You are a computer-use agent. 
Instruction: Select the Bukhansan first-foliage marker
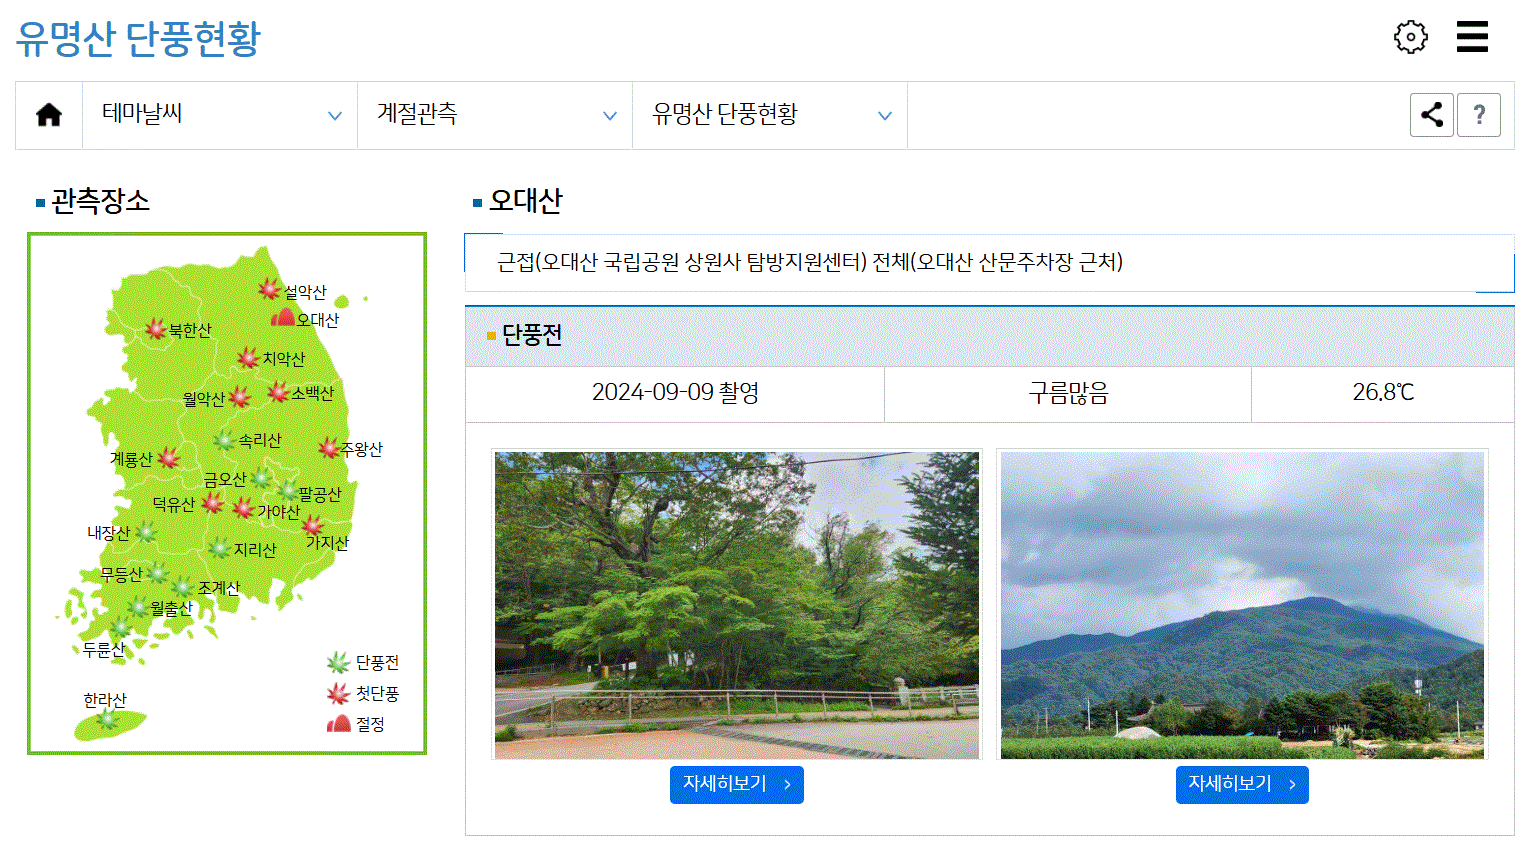coord(155,328)
